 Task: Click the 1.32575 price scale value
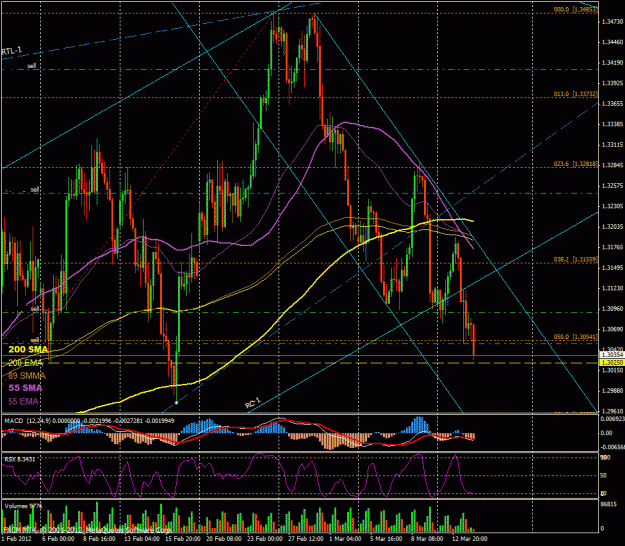pos(611,185)
